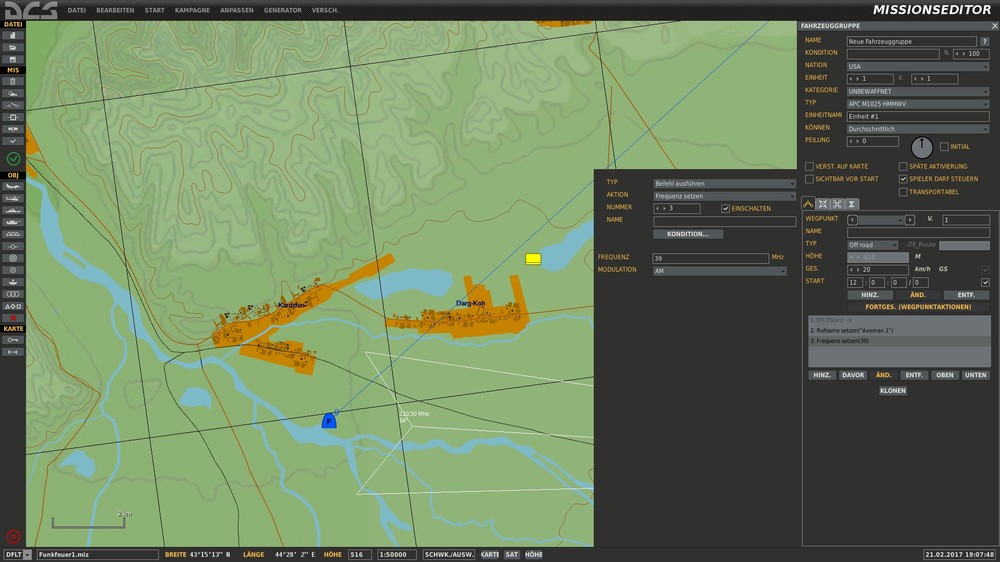This screenshot has height=562, width=1000.
Task: Click the Frequenz input field
Action: 710,258
